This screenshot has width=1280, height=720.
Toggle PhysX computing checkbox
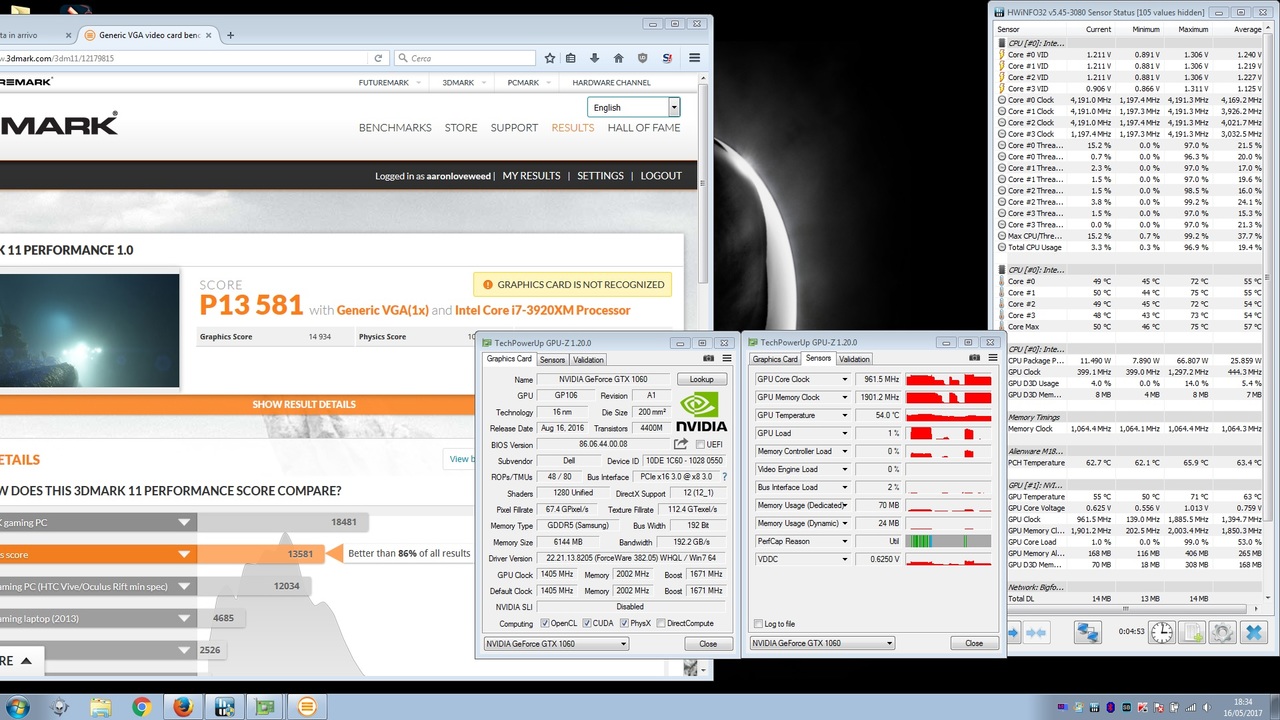point(624,623)
